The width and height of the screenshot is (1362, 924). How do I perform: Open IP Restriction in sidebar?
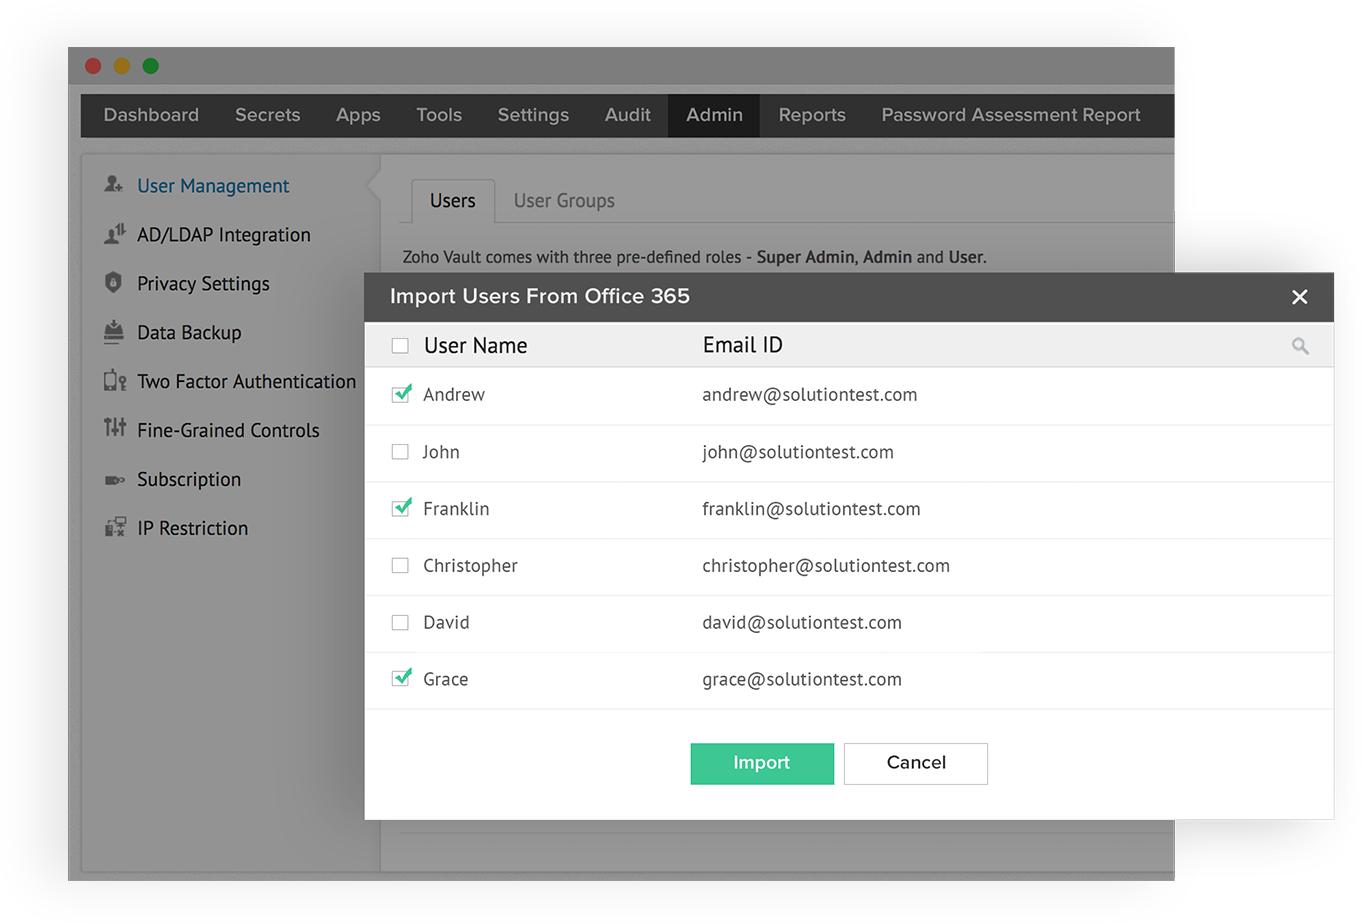click(x=192, y=528)
